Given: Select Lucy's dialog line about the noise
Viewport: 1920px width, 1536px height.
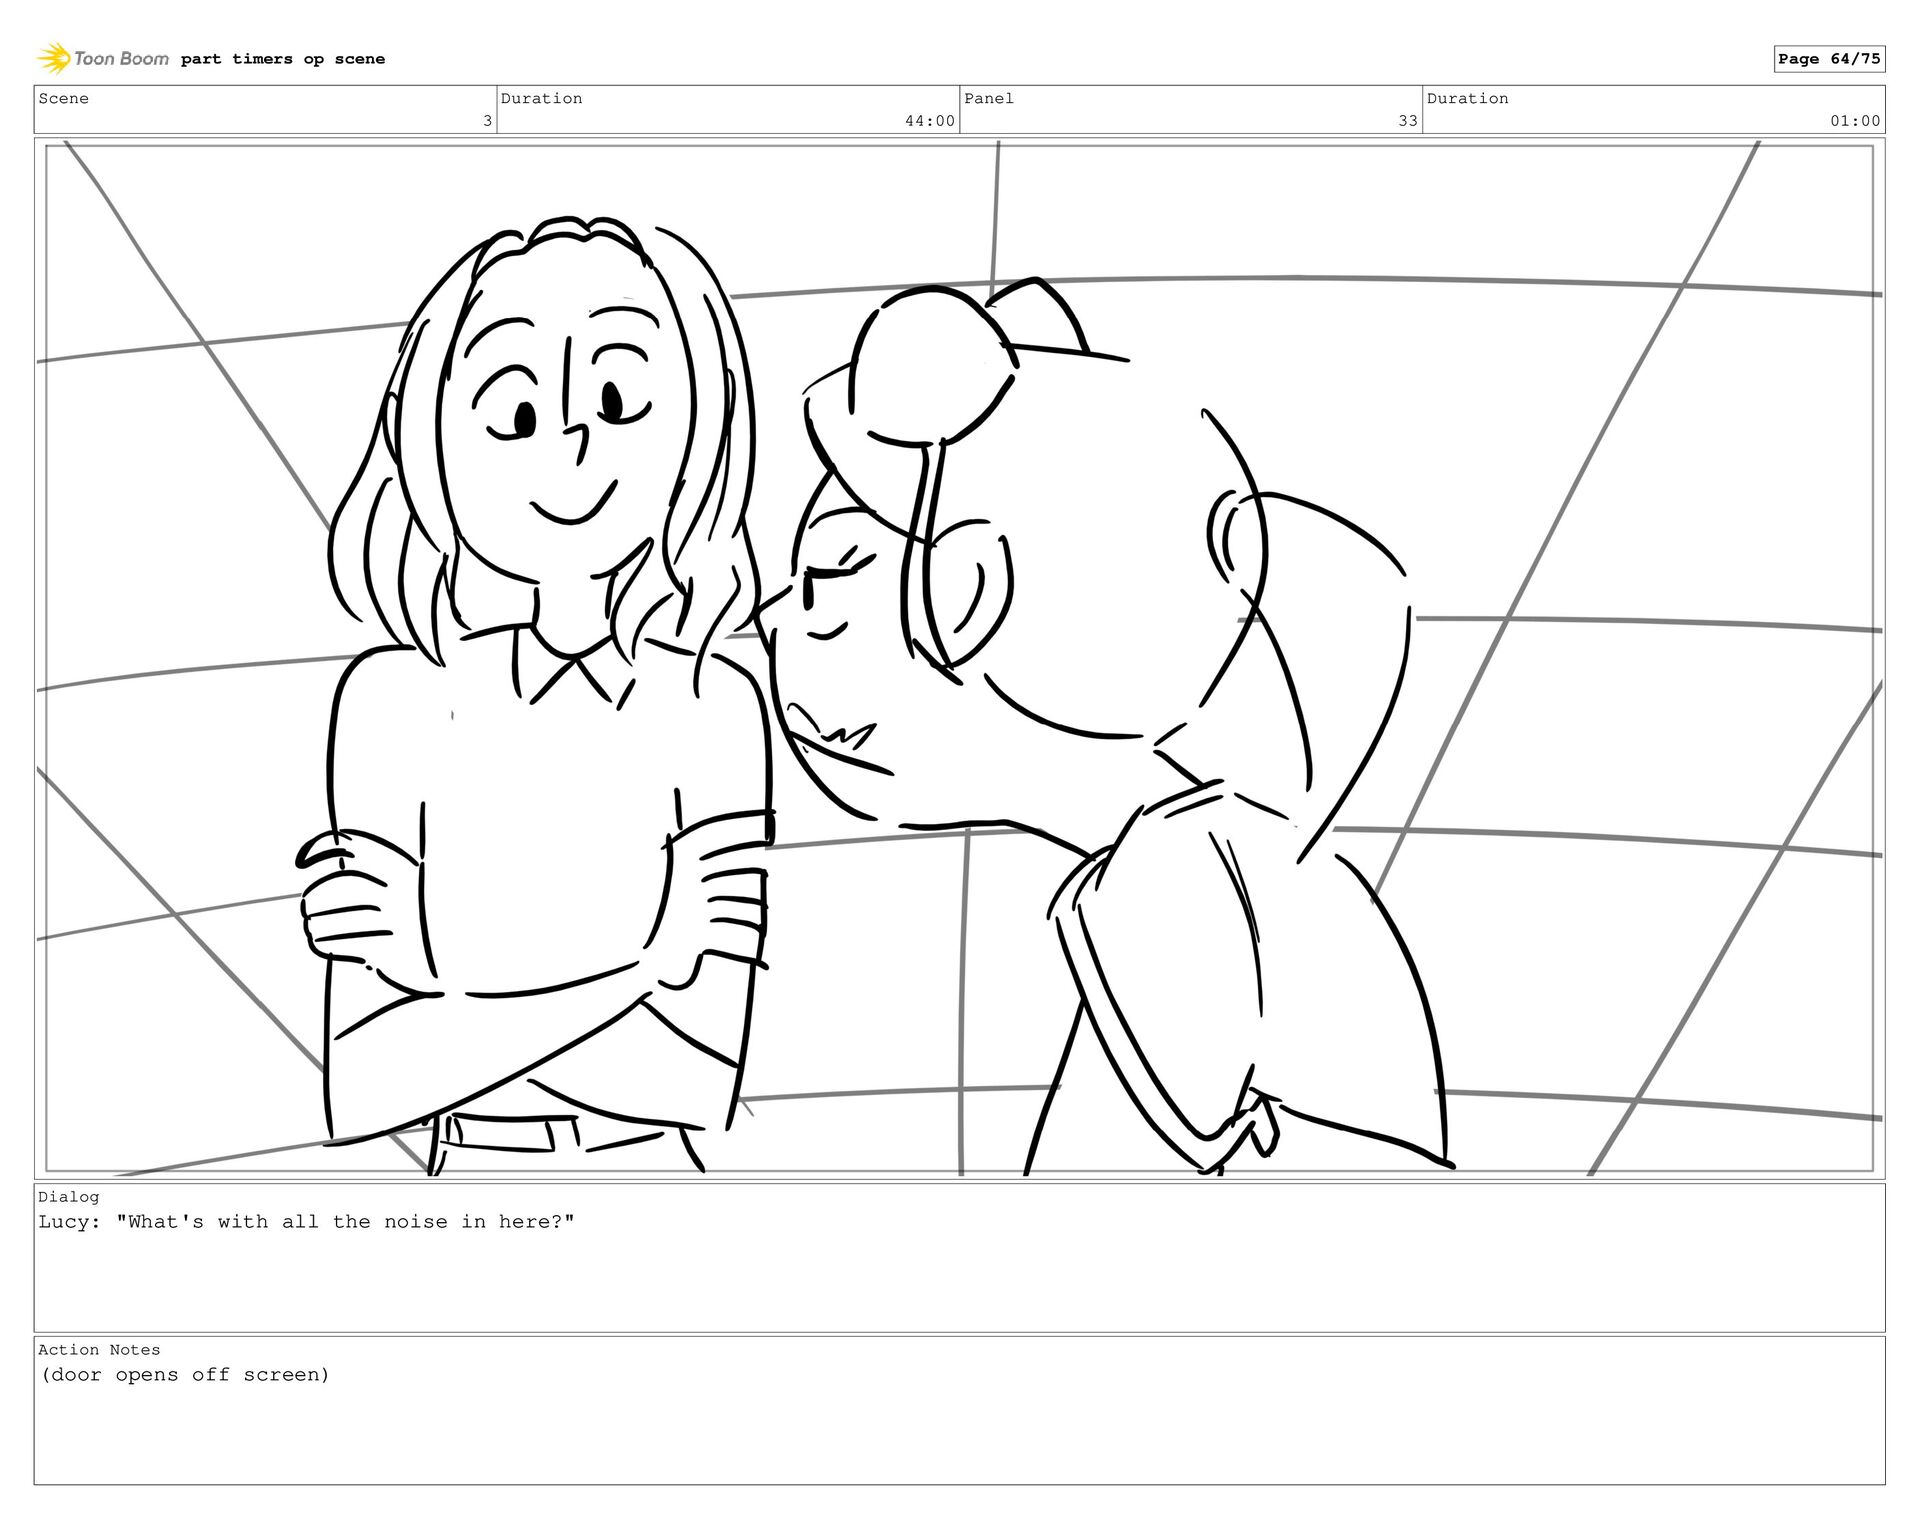Looking at the screenshot, I should pyautogui.click(x=307, y=1222).
